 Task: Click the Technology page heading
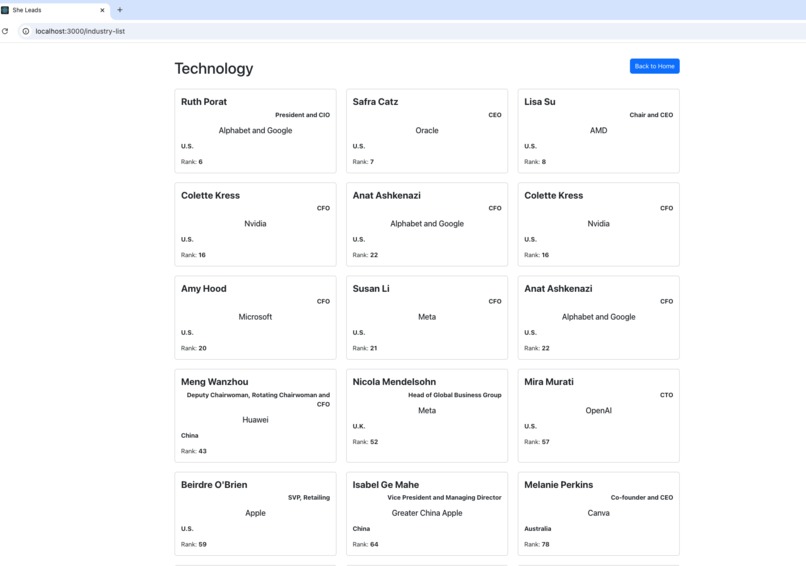(214, 68)
